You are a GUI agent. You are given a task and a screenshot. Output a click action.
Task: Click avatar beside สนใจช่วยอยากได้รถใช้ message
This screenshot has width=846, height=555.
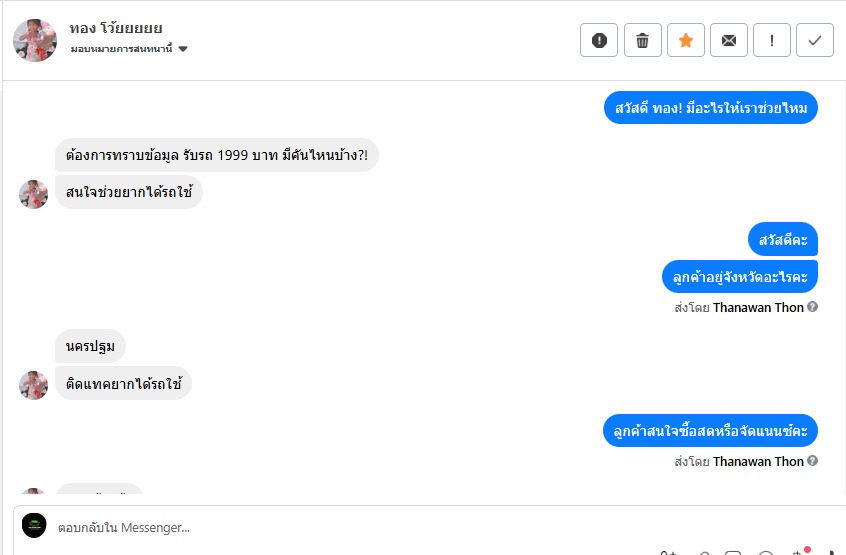click(34, 194)
